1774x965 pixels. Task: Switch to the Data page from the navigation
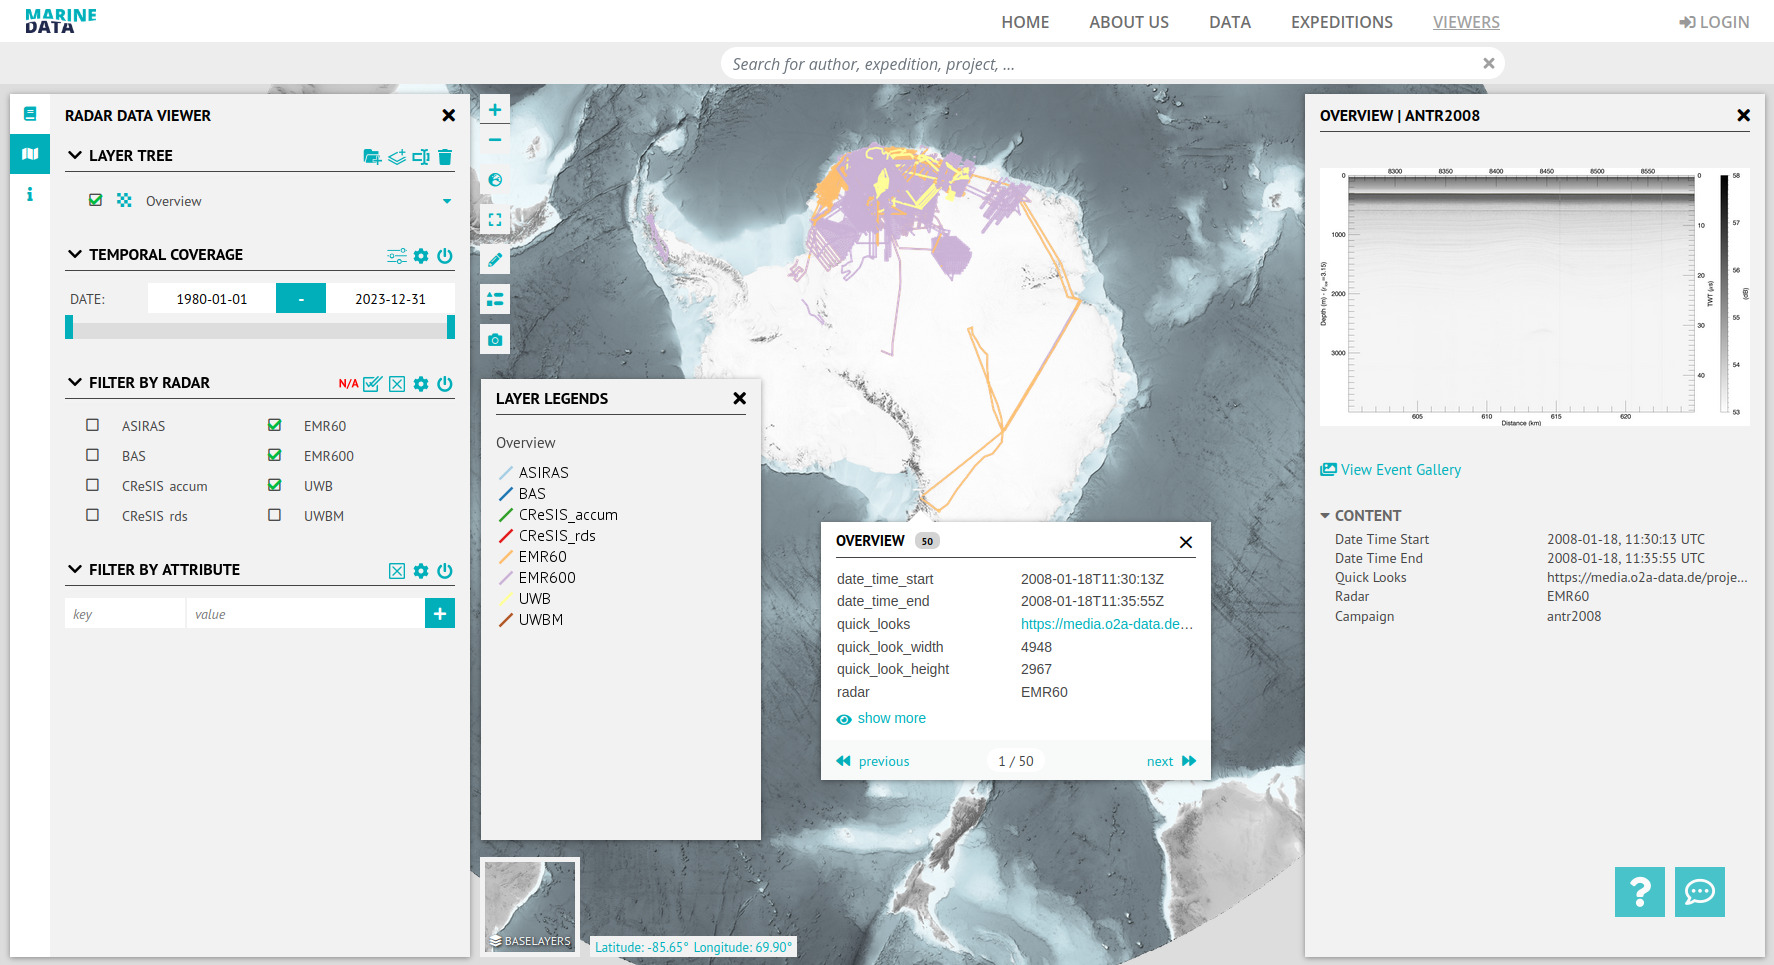click(1229, 21)
